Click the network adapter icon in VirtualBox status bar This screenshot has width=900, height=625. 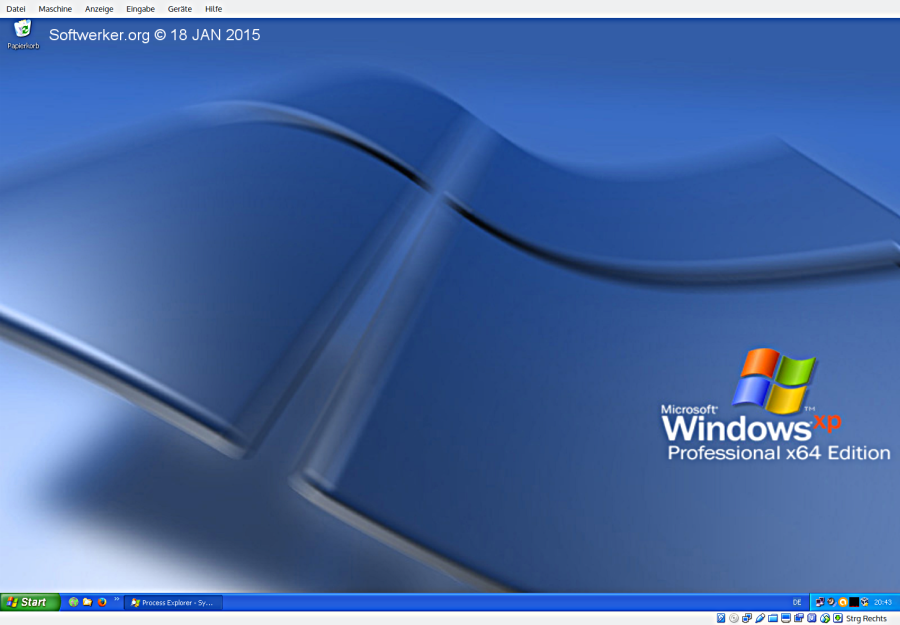[x=747, y=618]
